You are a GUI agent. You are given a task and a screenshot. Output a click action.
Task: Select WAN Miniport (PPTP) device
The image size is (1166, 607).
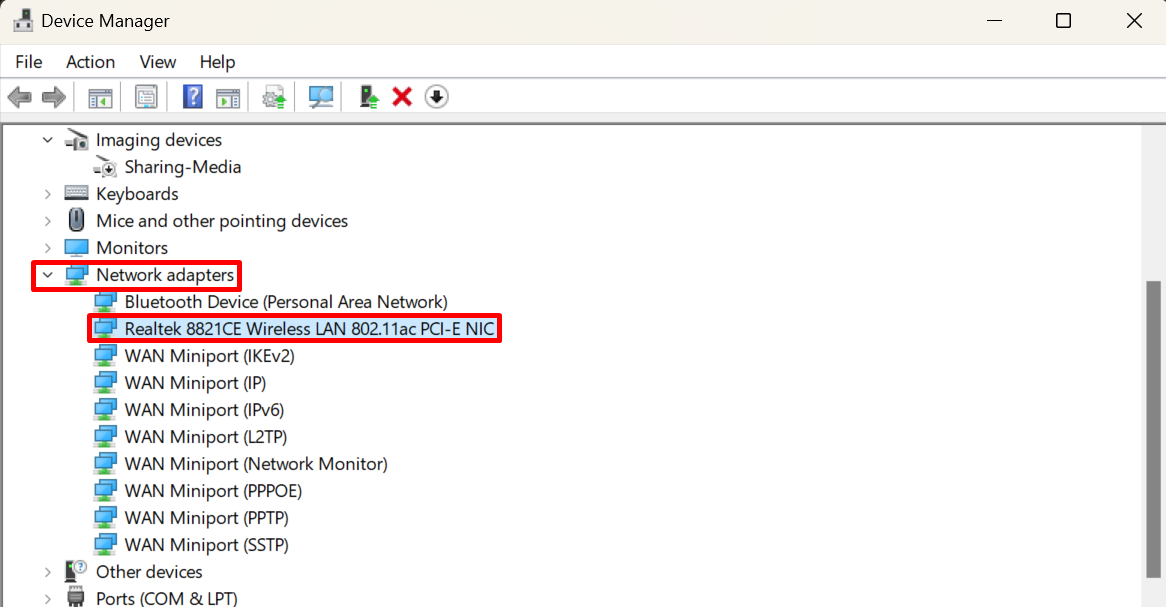coord(204,517)
